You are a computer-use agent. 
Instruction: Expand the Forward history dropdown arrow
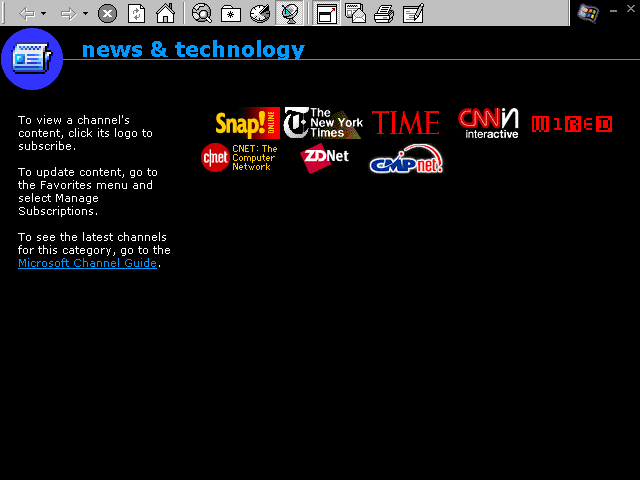[85, 13]
